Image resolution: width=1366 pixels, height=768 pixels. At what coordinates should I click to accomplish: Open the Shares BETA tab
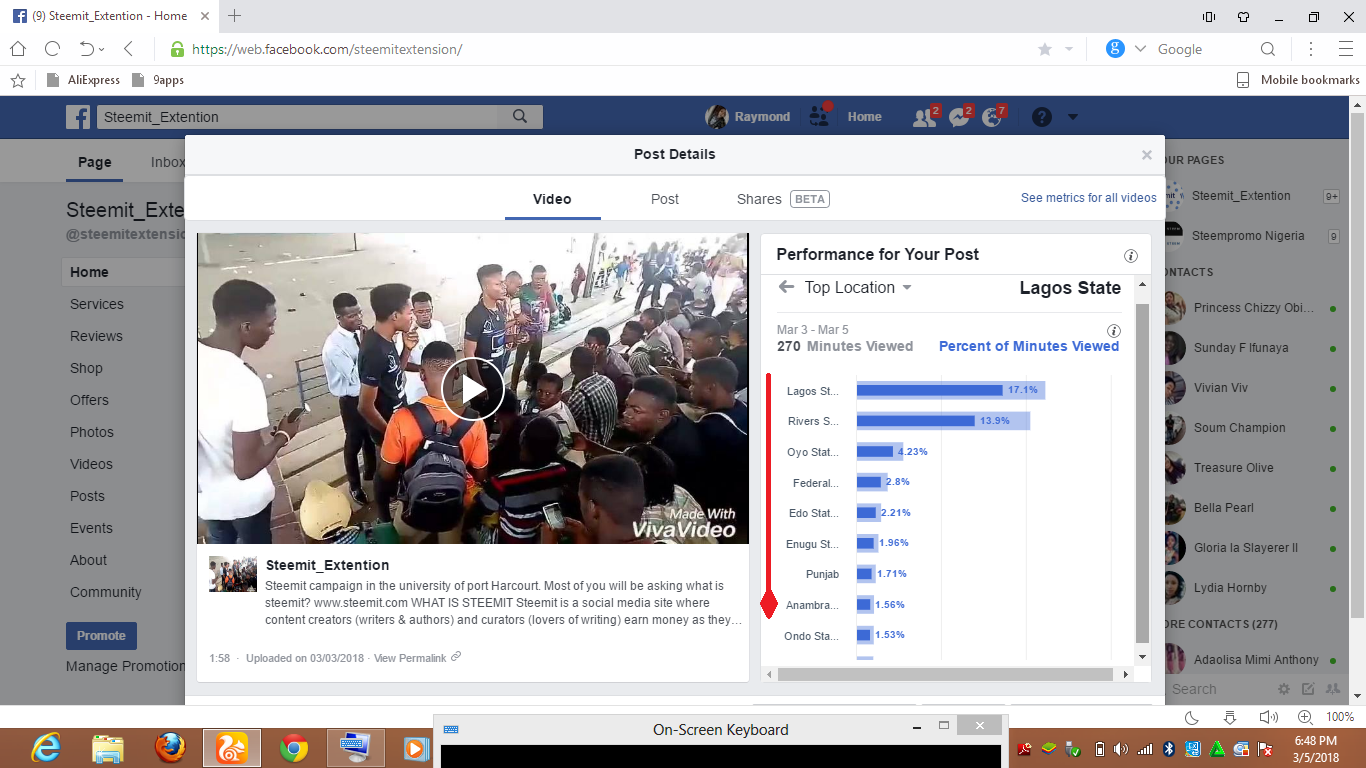coord(783,199)
